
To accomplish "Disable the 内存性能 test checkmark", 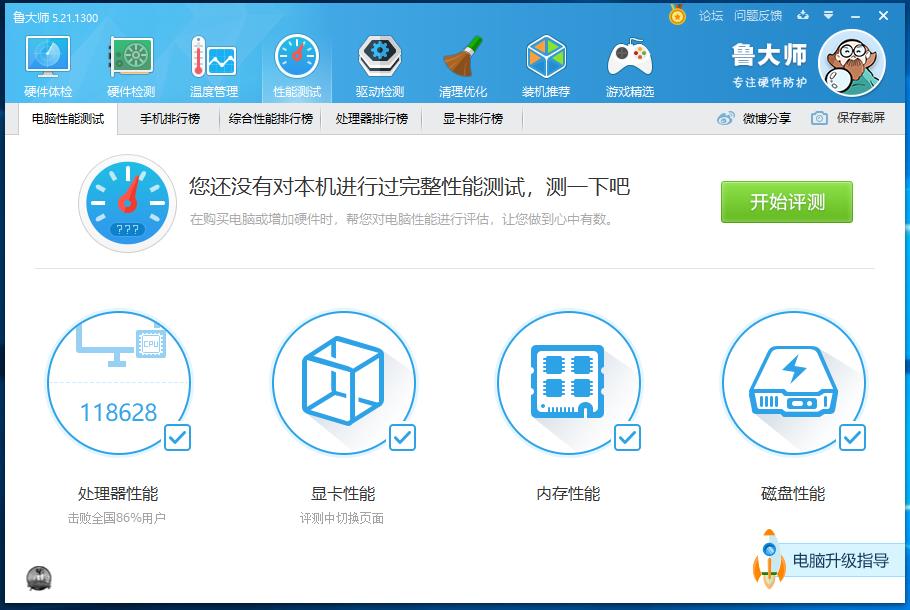I will pyautogui.click(x=627, y=438).
